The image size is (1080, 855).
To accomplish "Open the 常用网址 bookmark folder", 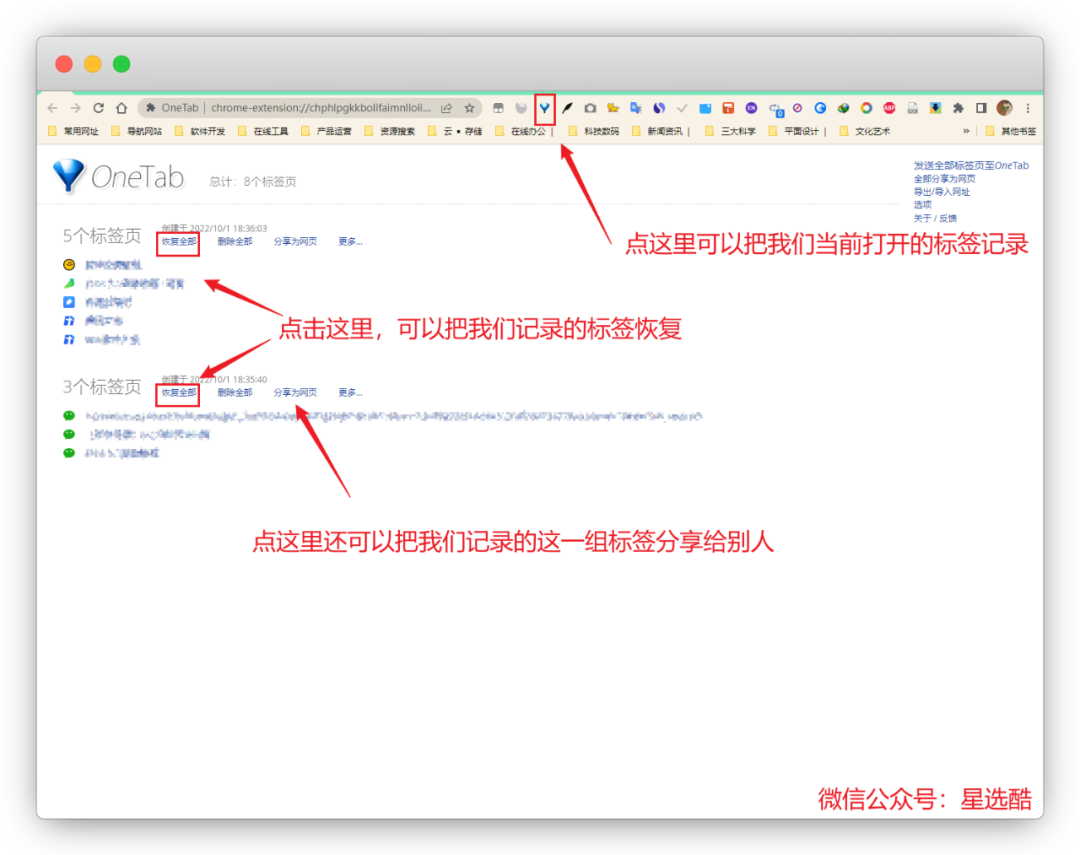I will (74, 131).
